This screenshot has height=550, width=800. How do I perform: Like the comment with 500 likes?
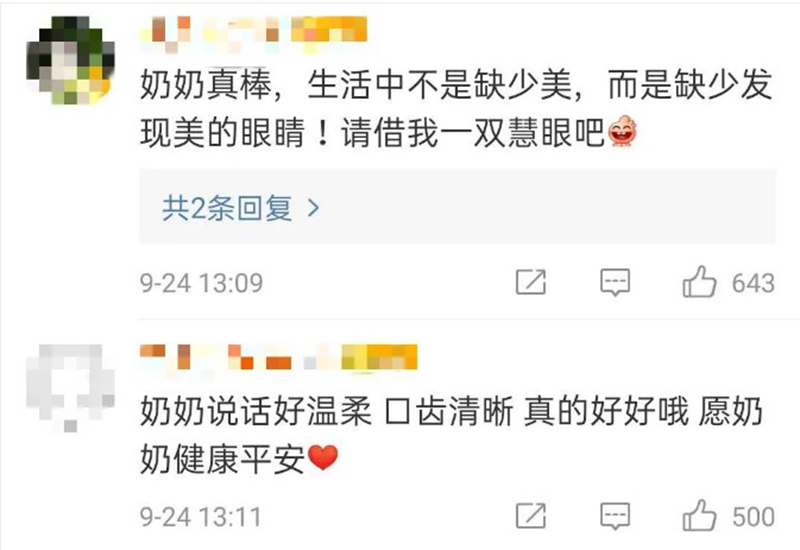click(x=699, y=515)
